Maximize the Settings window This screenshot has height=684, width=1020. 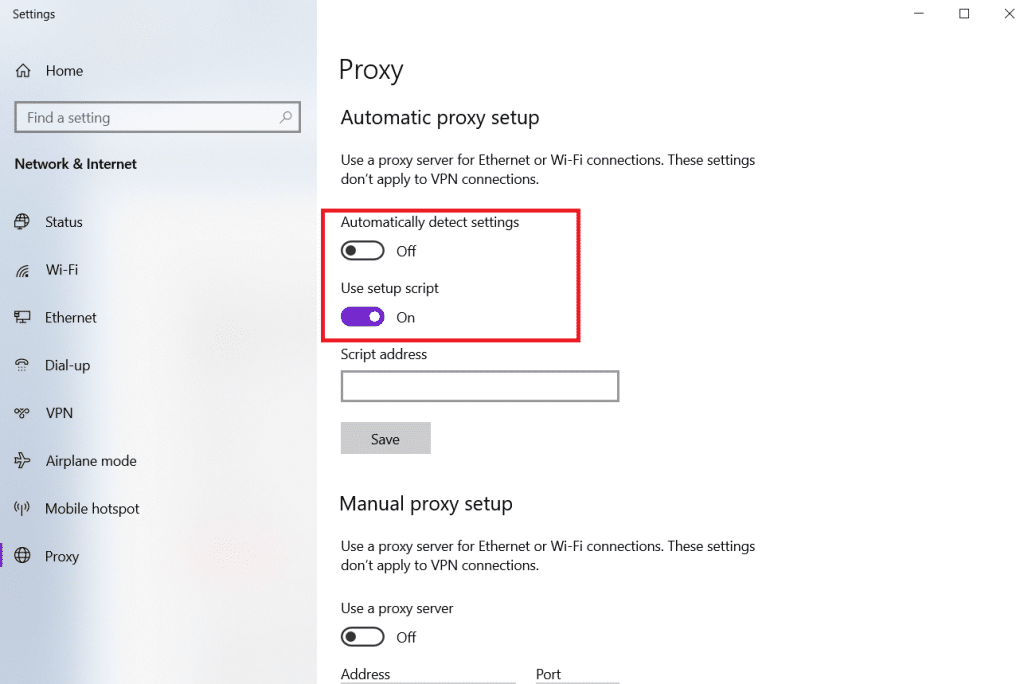click(964, 14)
